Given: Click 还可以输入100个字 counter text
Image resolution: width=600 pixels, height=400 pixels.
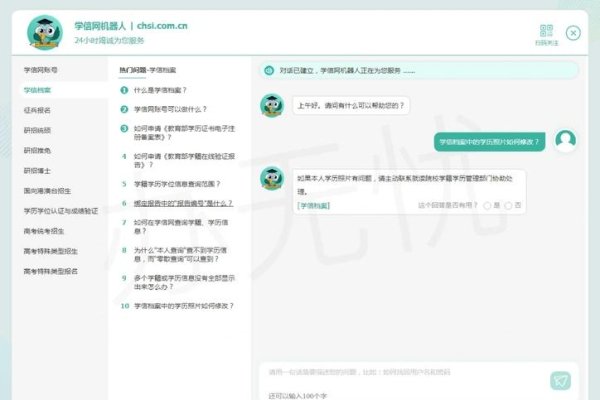Looking at the screenshot, I should 298,396.
